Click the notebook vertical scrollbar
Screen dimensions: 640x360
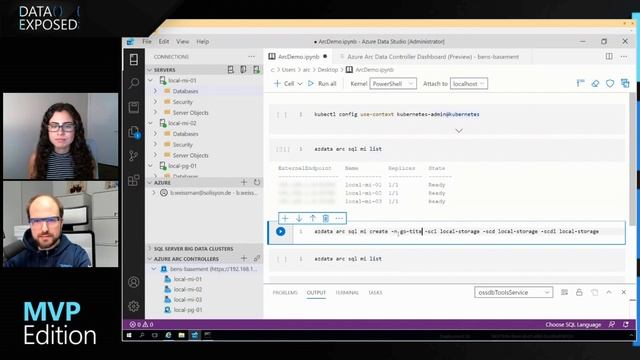[633, 159]
